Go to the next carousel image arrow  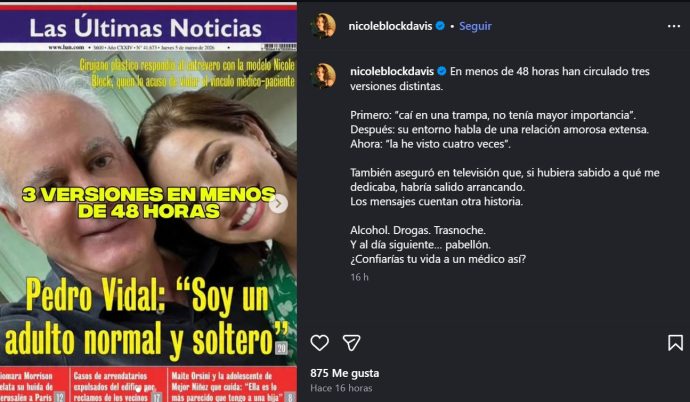click(279, 204)
